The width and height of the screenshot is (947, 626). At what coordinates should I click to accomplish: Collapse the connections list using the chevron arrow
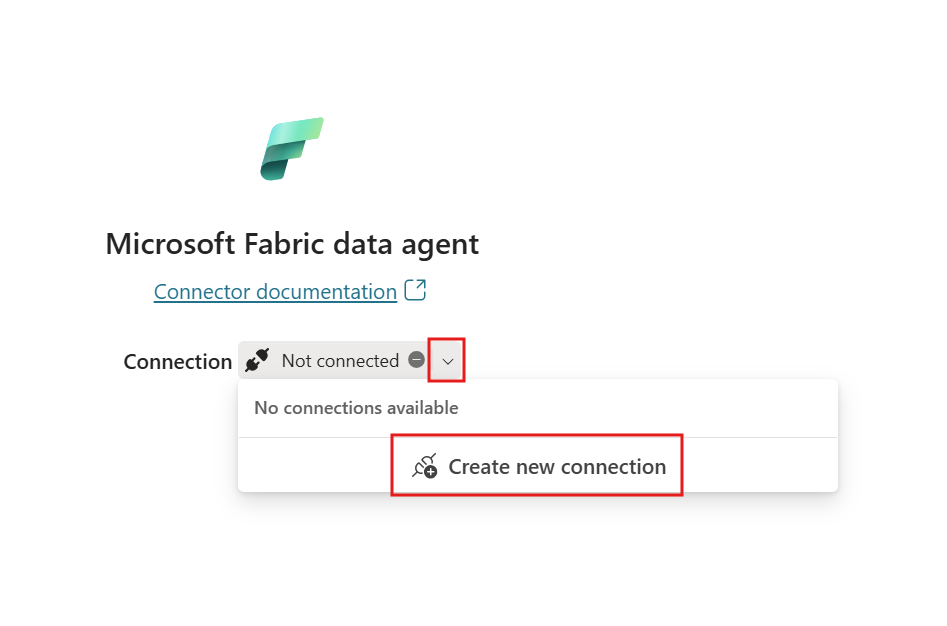pyautogui.click(x=447, y=360)
